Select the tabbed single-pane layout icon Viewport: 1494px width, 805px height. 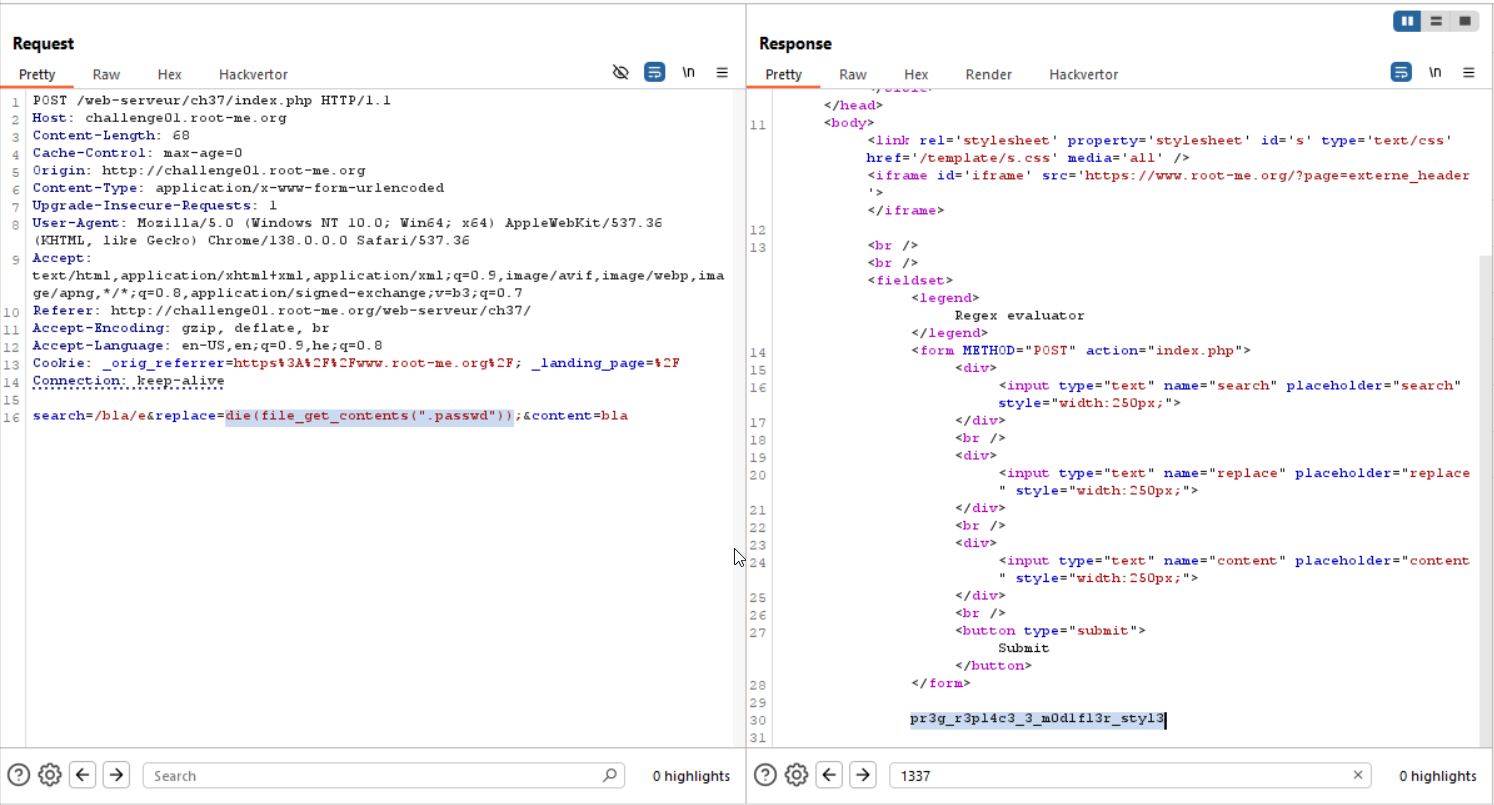point(1464,21)
